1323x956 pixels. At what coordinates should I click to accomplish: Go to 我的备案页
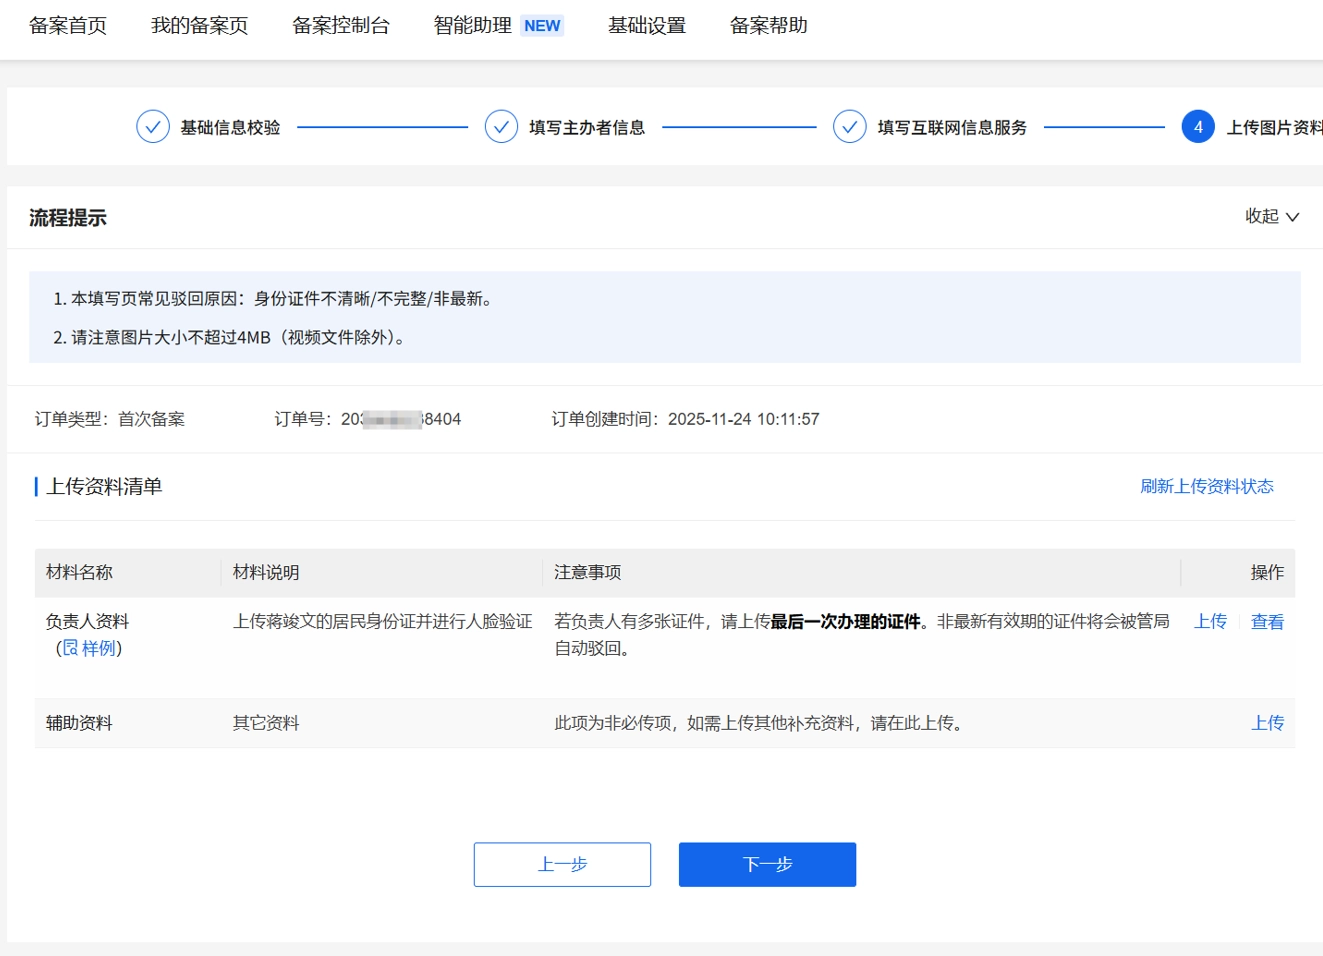click(198, 26)
